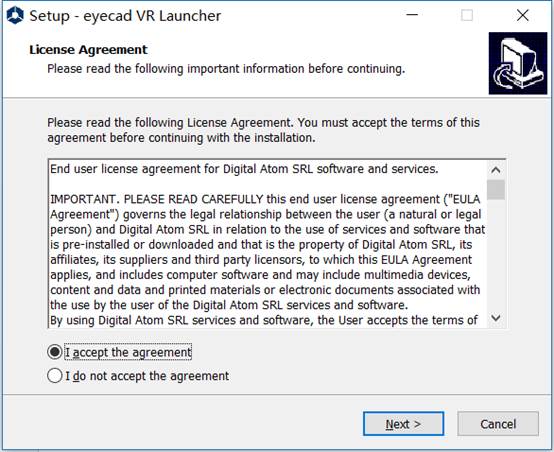Screen dimensions: 554x452
Task: Click the empty scrollbar track below thumb
Action: pos(496,254)
